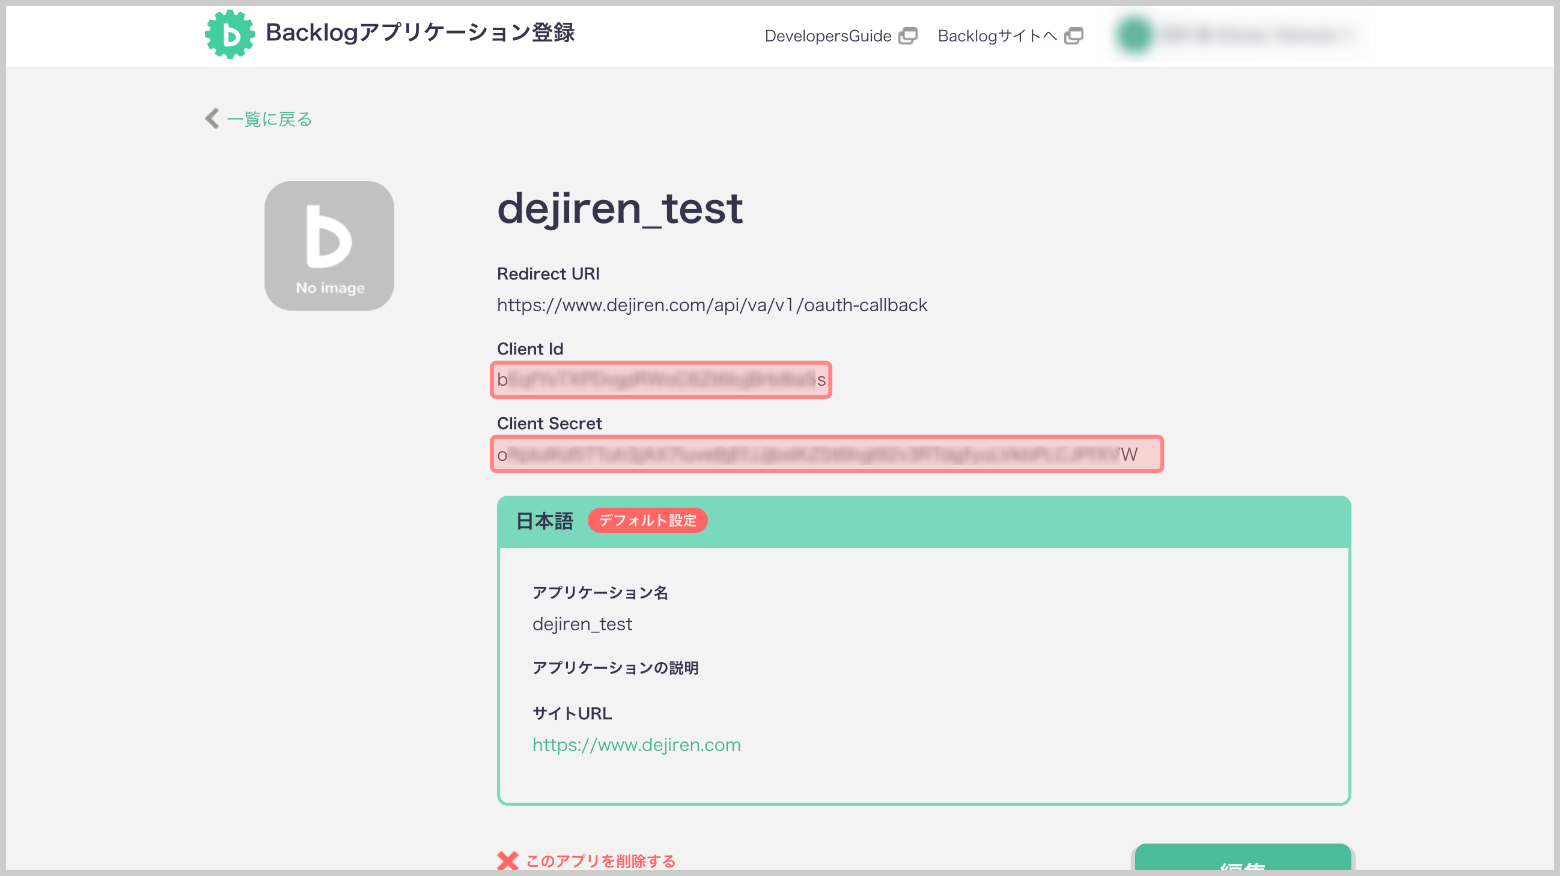Select the Redirect URI value text
The width and height of the screenshot is (1560, 876).
click(x=712, y=305)
